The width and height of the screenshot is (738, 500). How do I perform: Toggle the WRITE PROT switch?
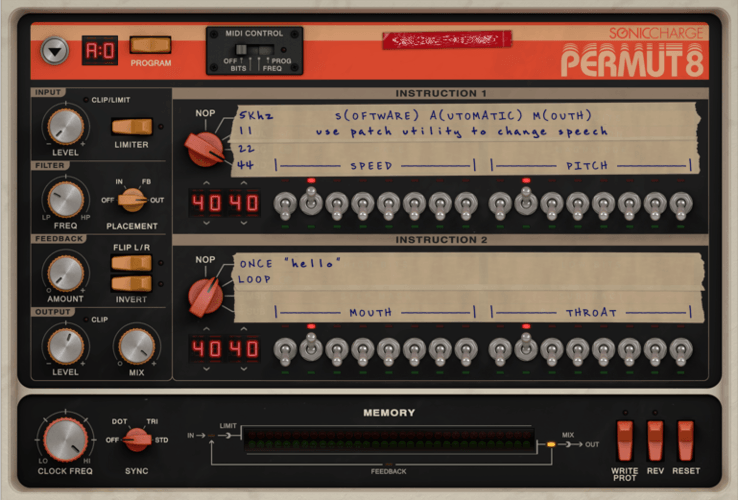(625, 441)
